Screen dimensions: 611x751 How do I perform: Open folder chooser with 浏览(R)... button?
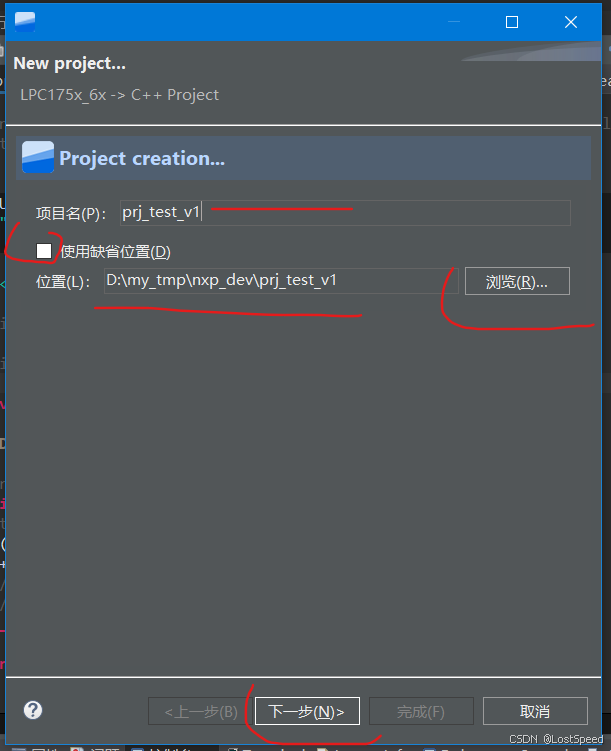(x=517, y=281)
